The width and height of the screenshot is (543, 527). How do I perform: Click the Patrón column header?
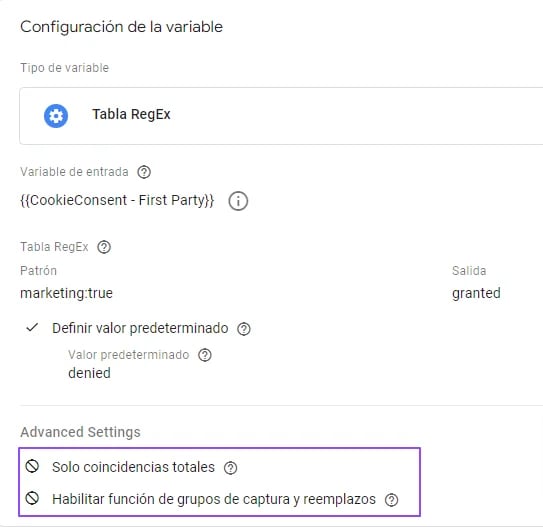point(38,271)
